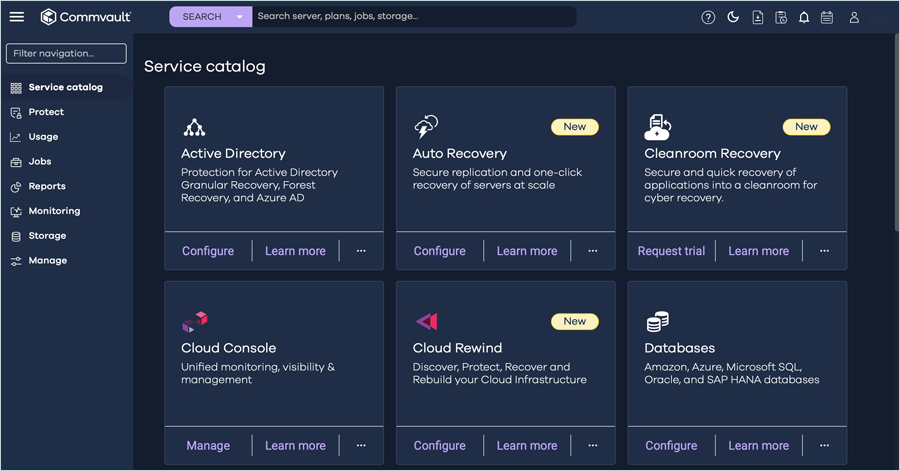Open more options for Active Directory
This screenshot has width=900, height=471.
(x=361, y=251)
